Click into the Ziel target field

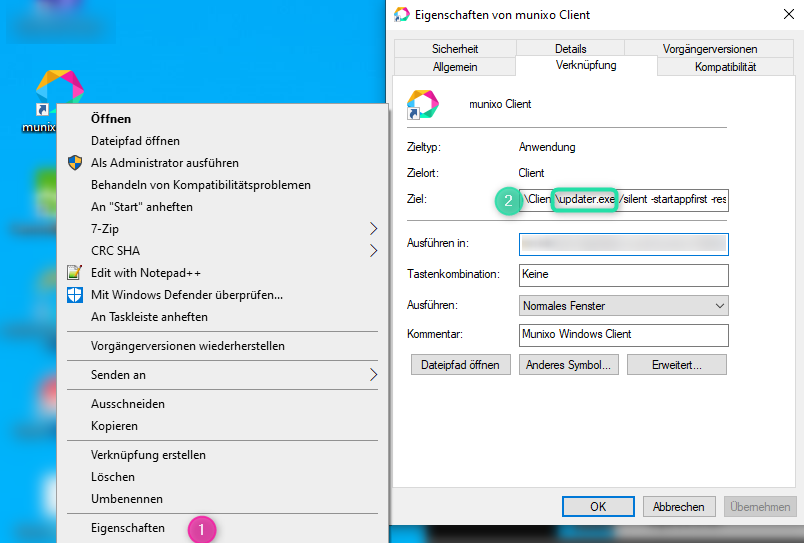624,199
